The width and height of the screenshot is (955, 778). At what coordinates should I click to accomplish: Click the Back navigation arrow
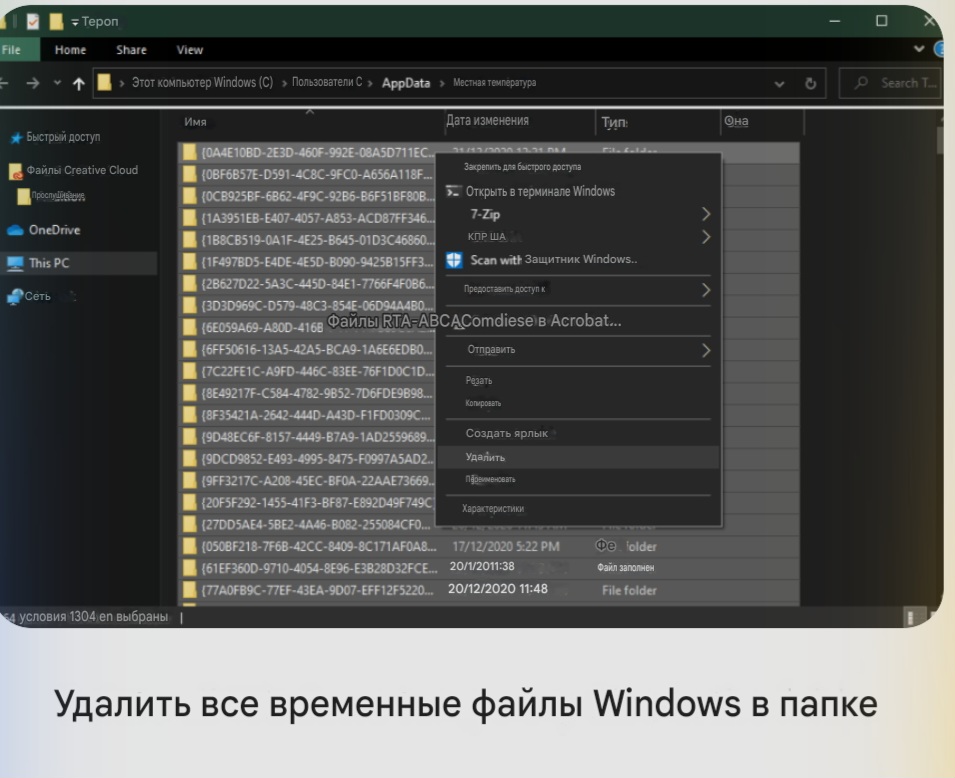point(4,83)
